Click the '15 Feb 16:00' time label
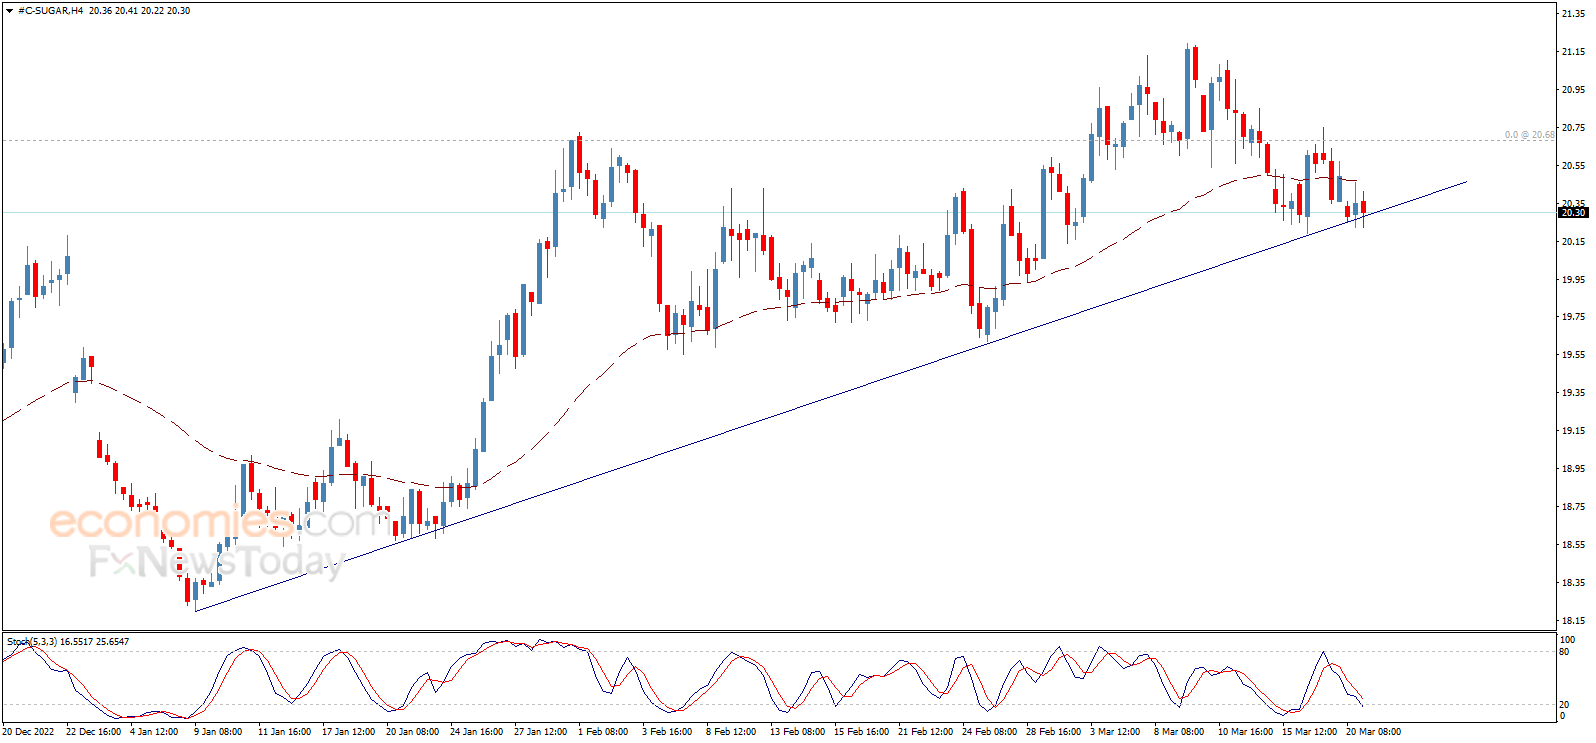 (861, 732)
